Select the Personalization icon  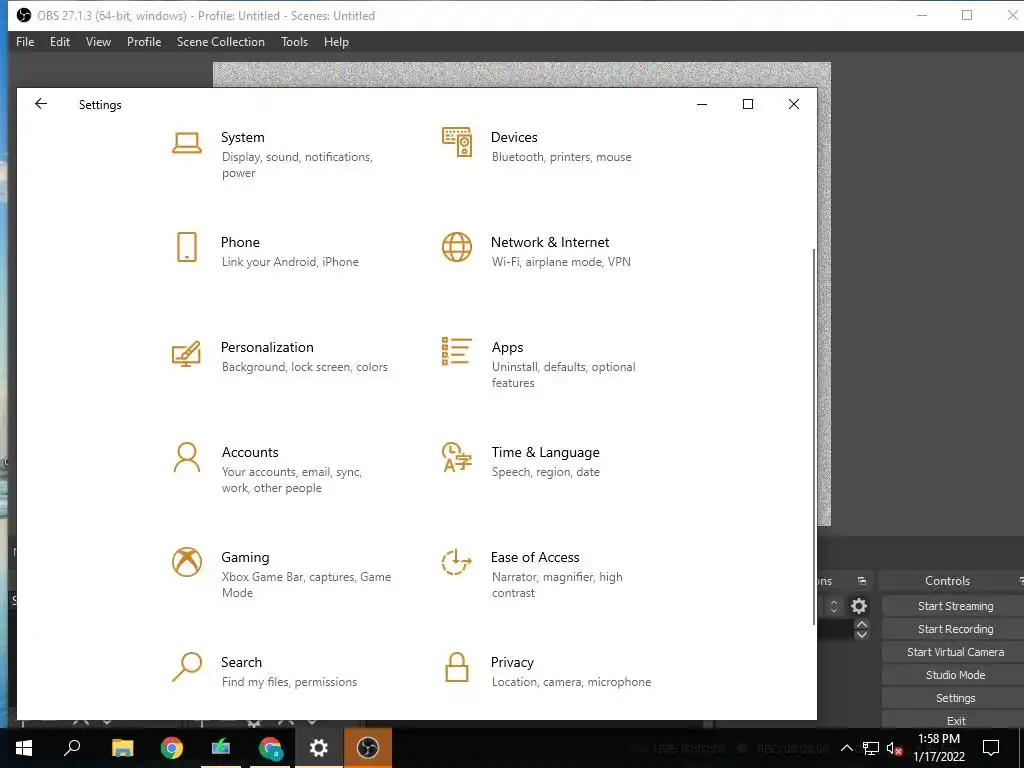coord(186,353)
